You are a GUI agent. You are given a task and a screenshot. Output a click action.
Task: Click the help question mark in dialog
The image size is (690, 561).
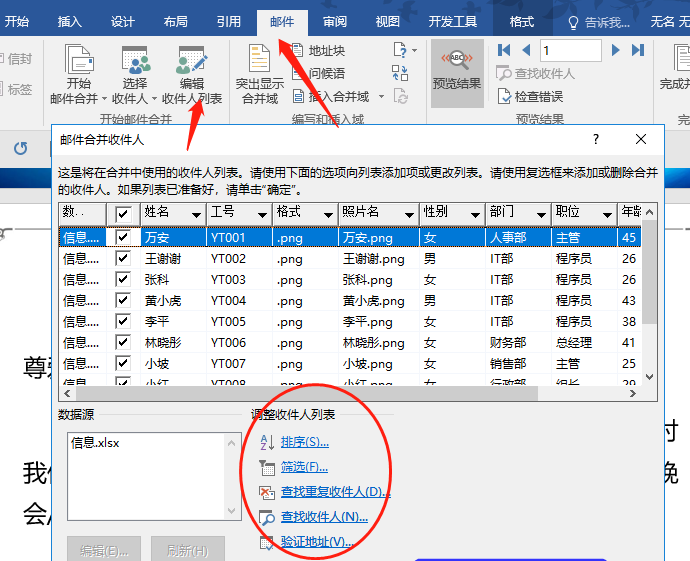click(x=596, y=139)
